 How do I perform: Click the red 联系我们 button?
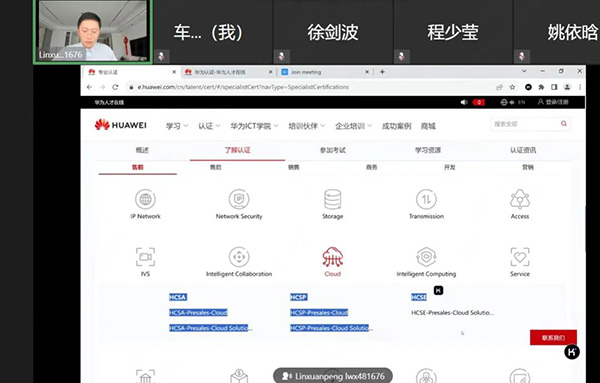(x=553, y=337)
